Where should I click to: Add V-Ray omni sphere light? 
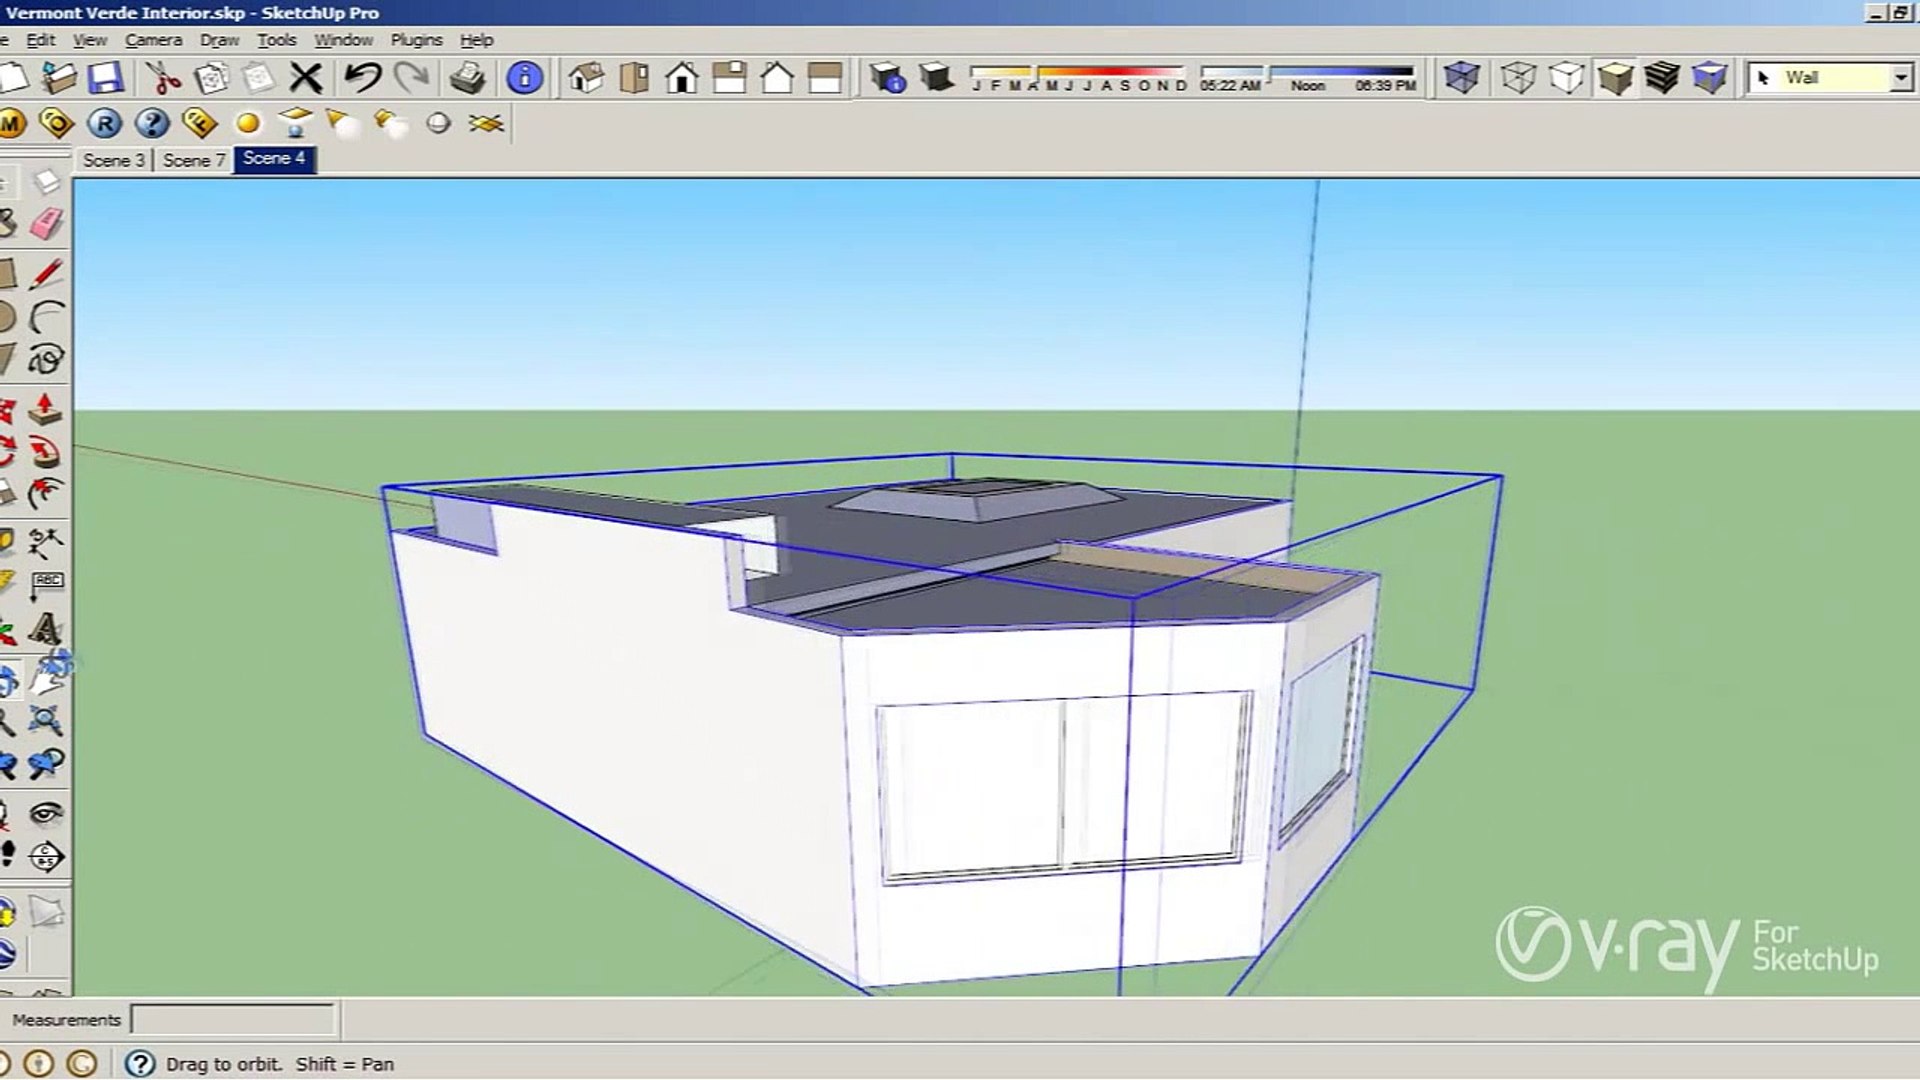point(247,123)
